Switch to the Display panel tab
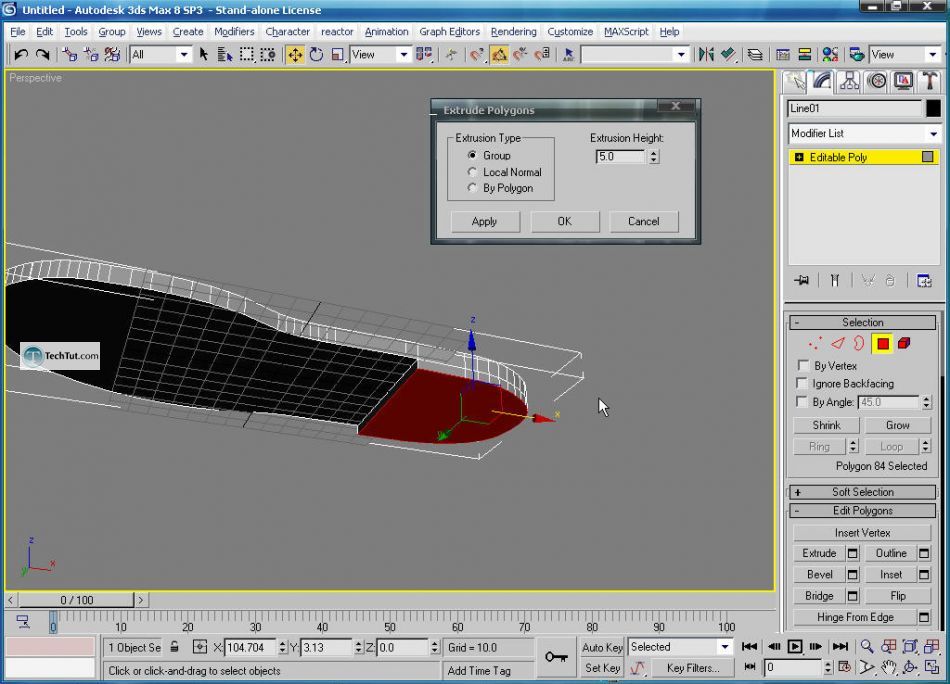Image resolution: width=950 pixels, height=684 pixels. tap(903, 81)
